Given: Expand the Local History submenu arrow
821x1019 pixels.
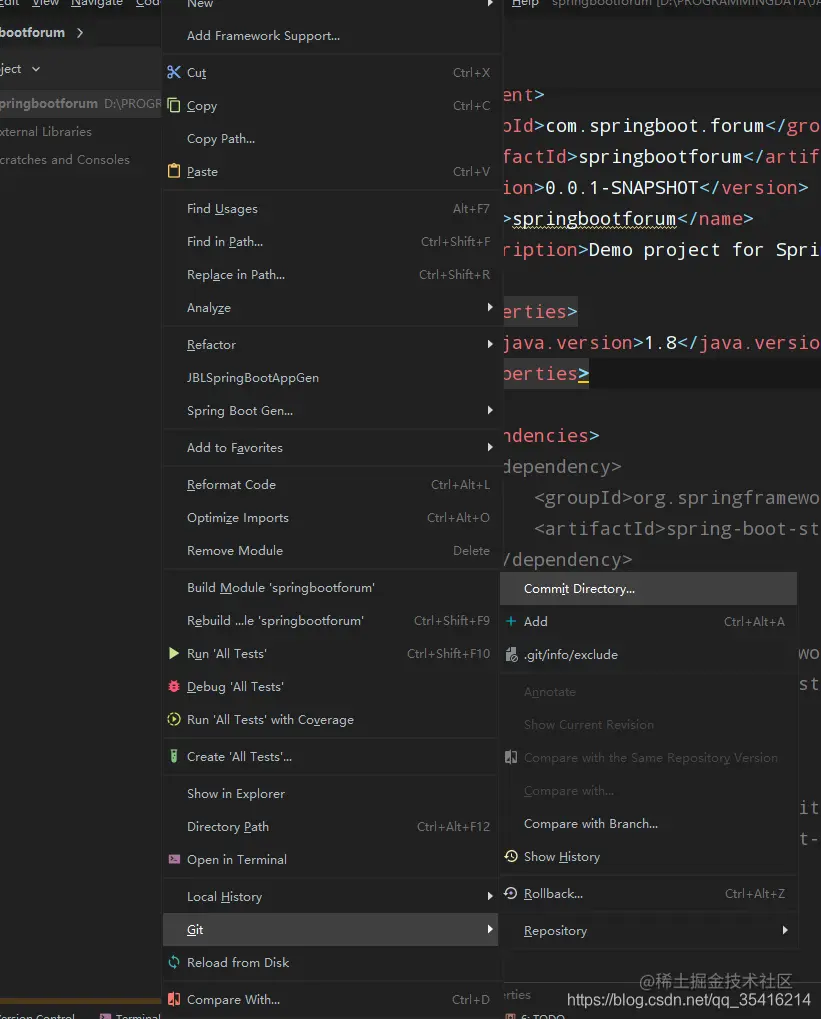Looking at the screenshot, I should coord(490,896).
